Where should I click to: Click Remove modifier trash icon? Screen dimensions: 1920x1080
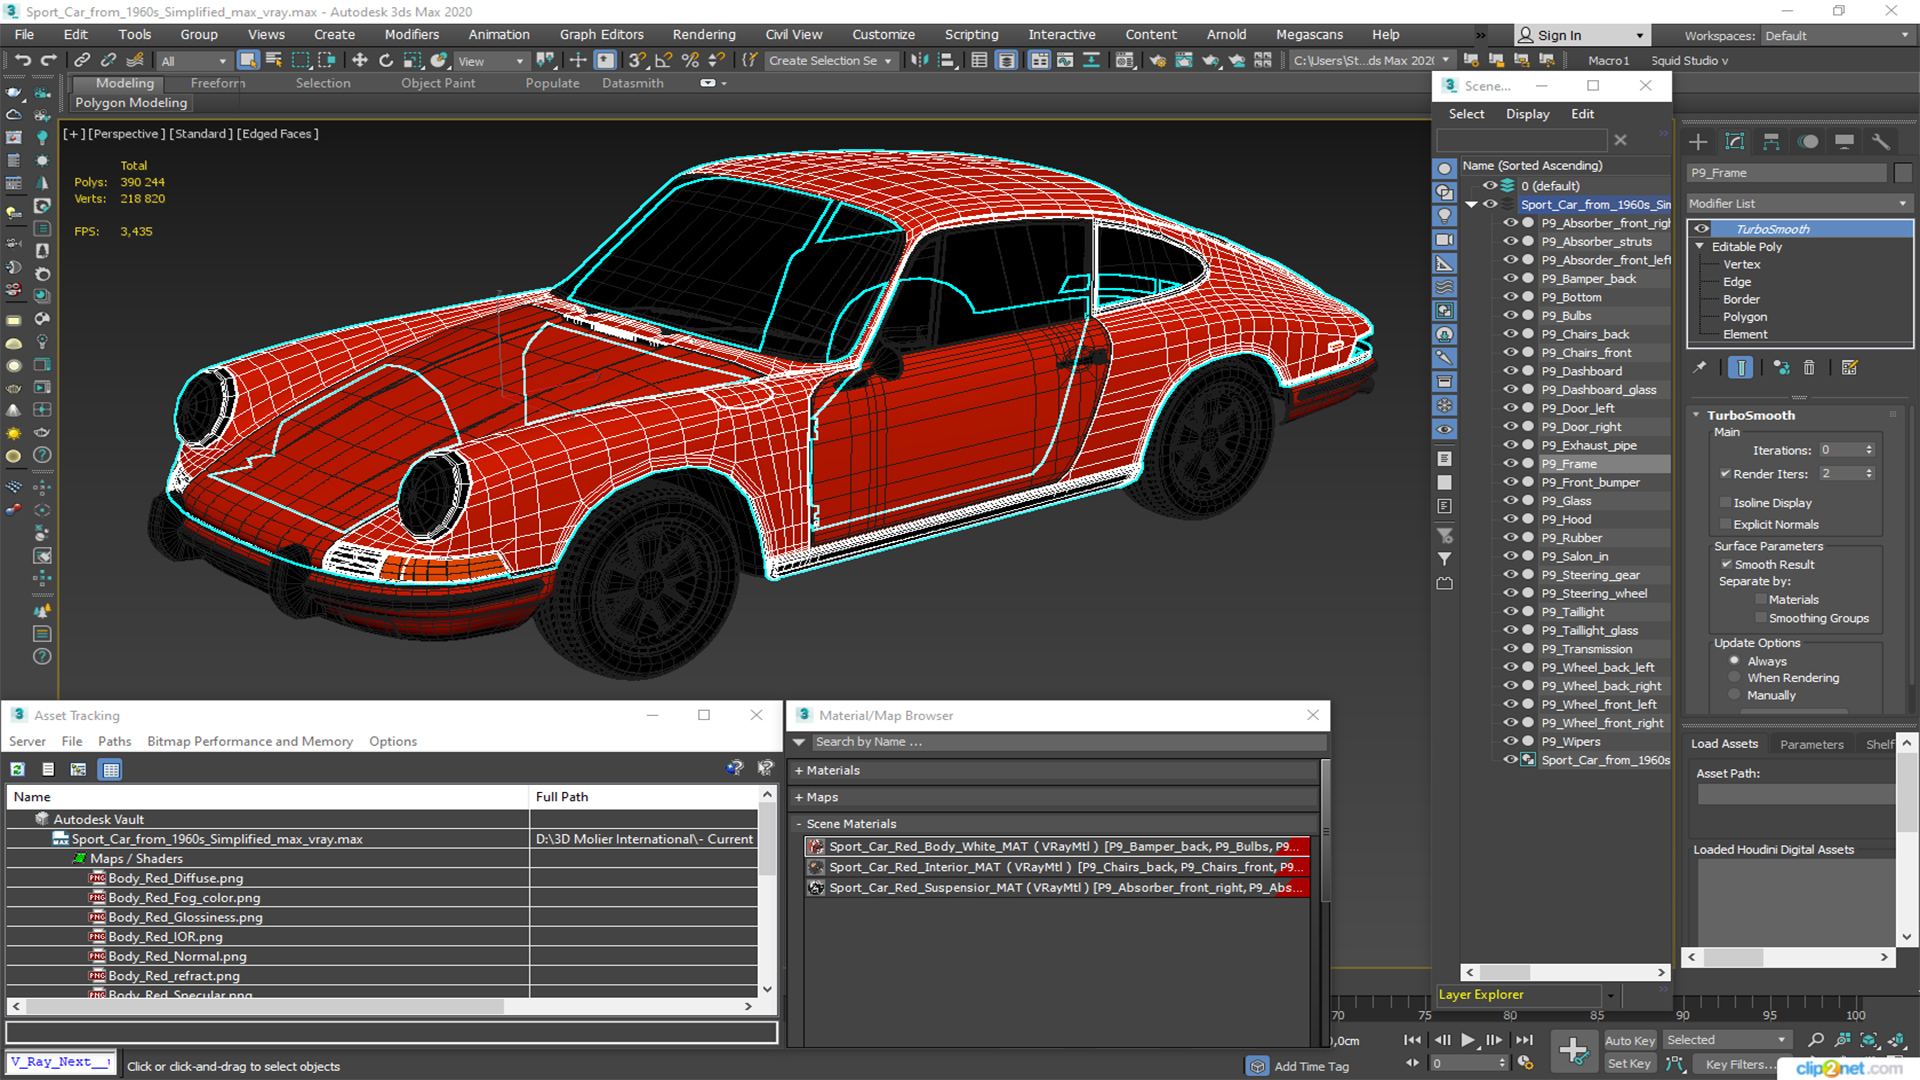[1809, 368]
